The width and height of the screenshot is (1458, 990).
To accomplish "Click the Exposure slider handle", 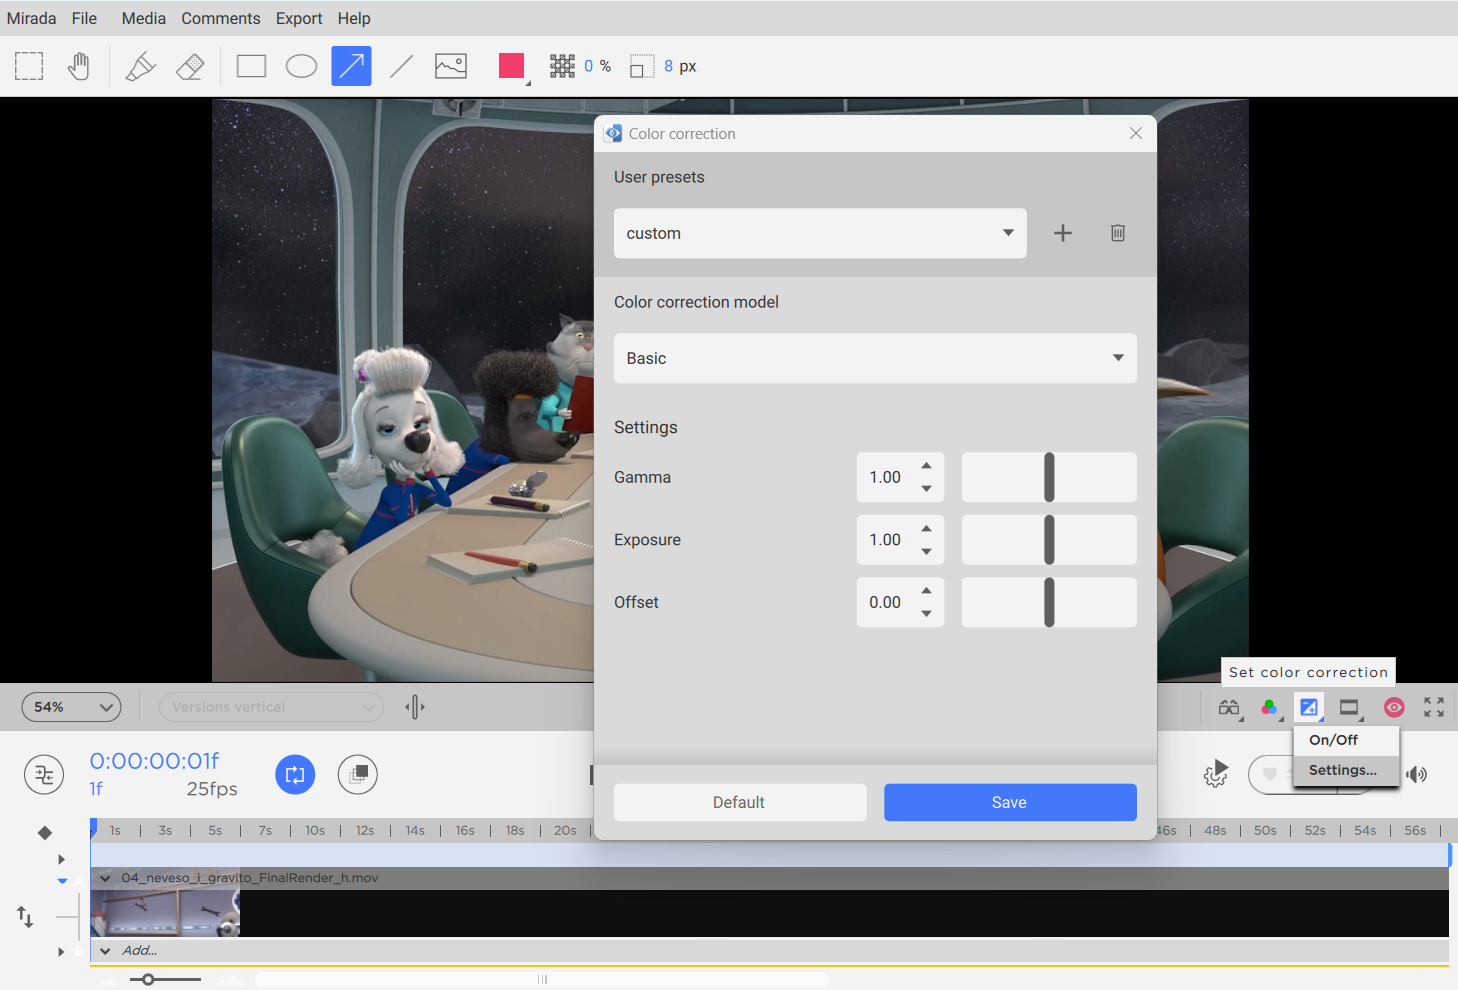I will coord(1049,540).
